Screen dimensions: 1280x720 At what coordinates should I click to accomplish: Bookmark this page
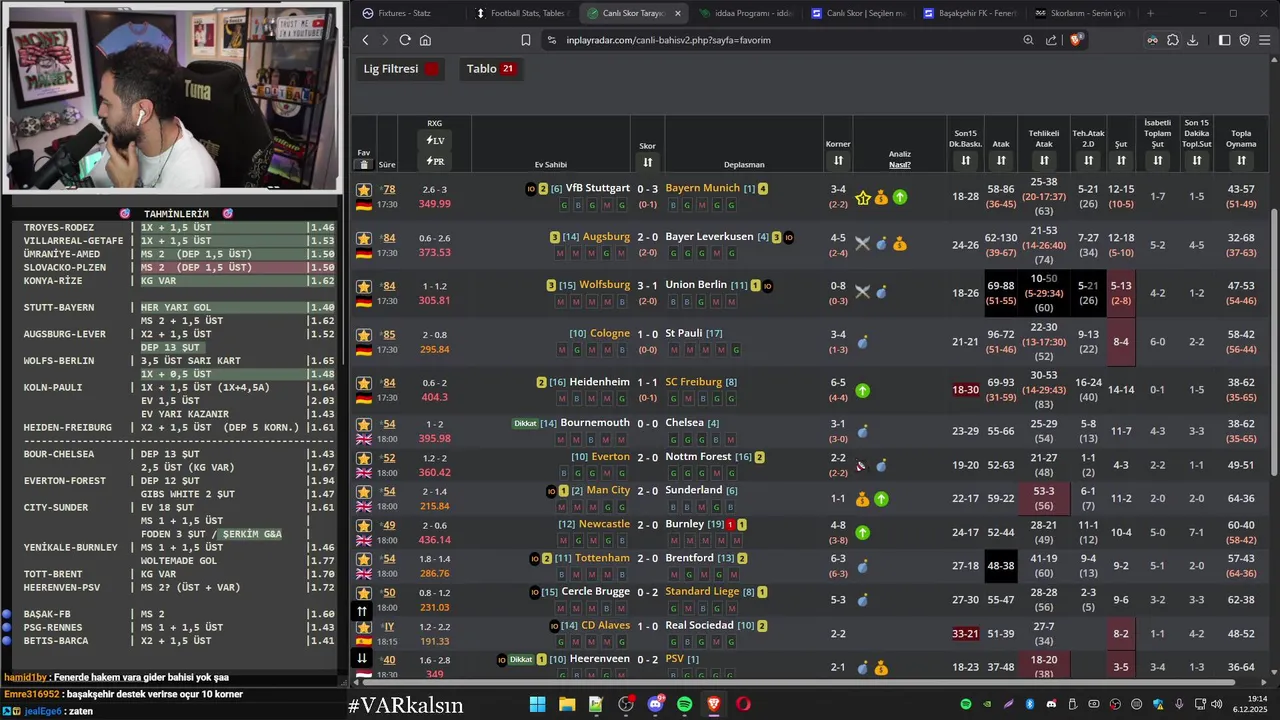coord(526,40)
